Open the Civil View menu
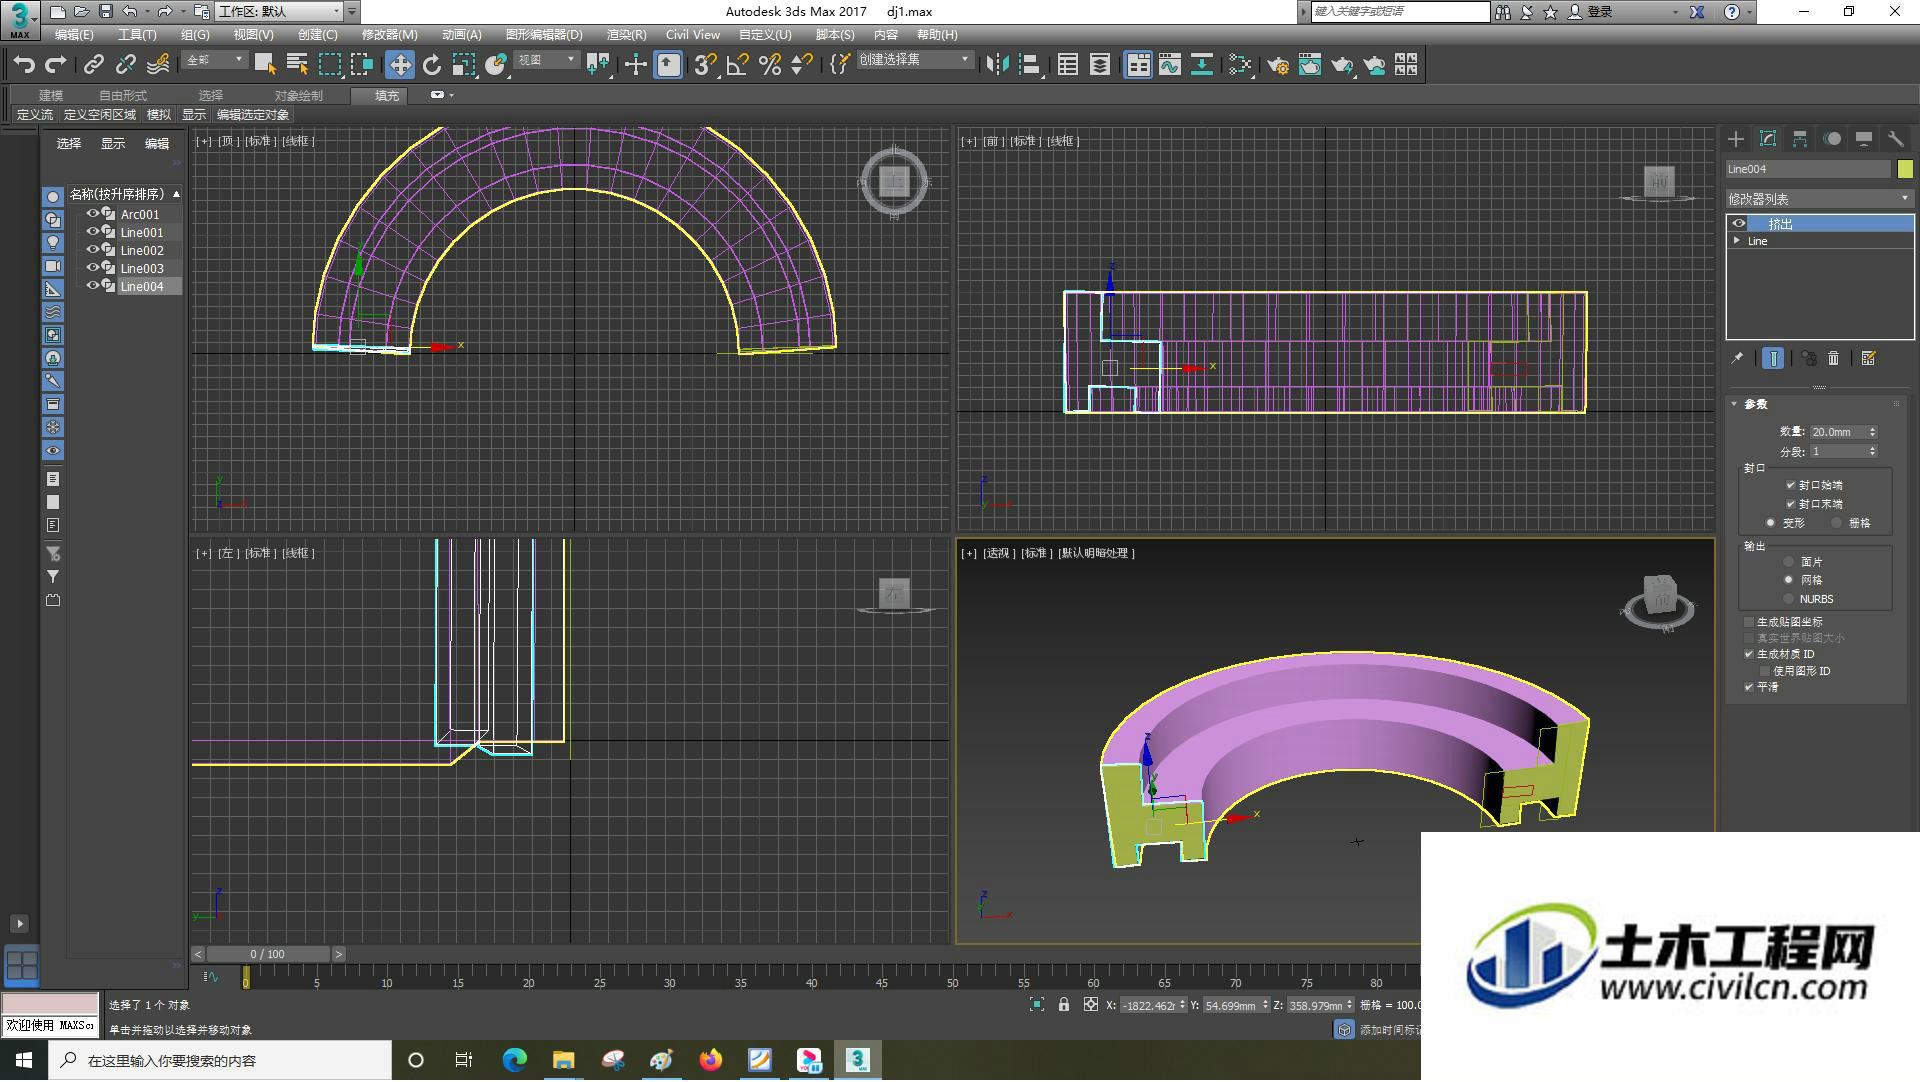The width and height of the screenshot is (1920, 1082). point(693,35)
